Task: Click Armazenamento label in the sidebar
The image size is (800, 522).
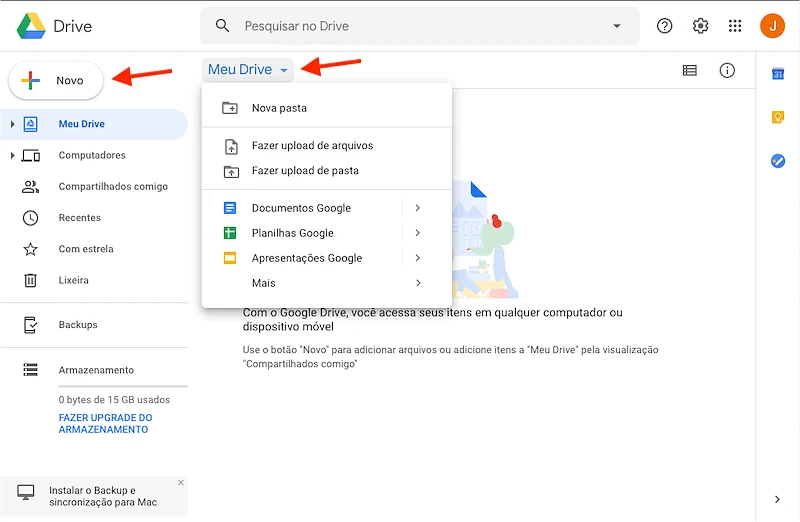Action: point(96,370)
